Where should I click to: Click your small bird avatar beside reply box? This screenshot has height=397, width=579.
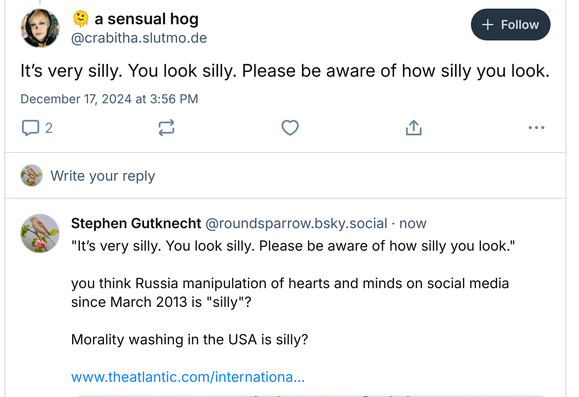point(31,175)
